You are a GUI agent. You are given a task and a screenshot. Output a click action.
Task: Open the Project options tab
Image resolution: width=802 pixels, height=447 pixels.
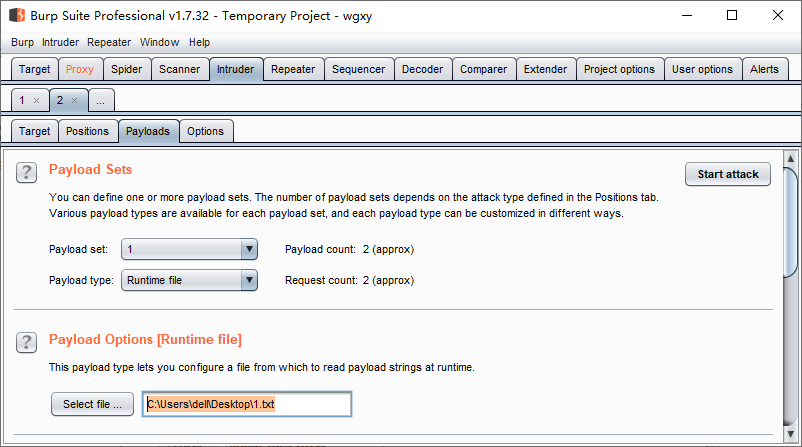[x=619, y=69]
